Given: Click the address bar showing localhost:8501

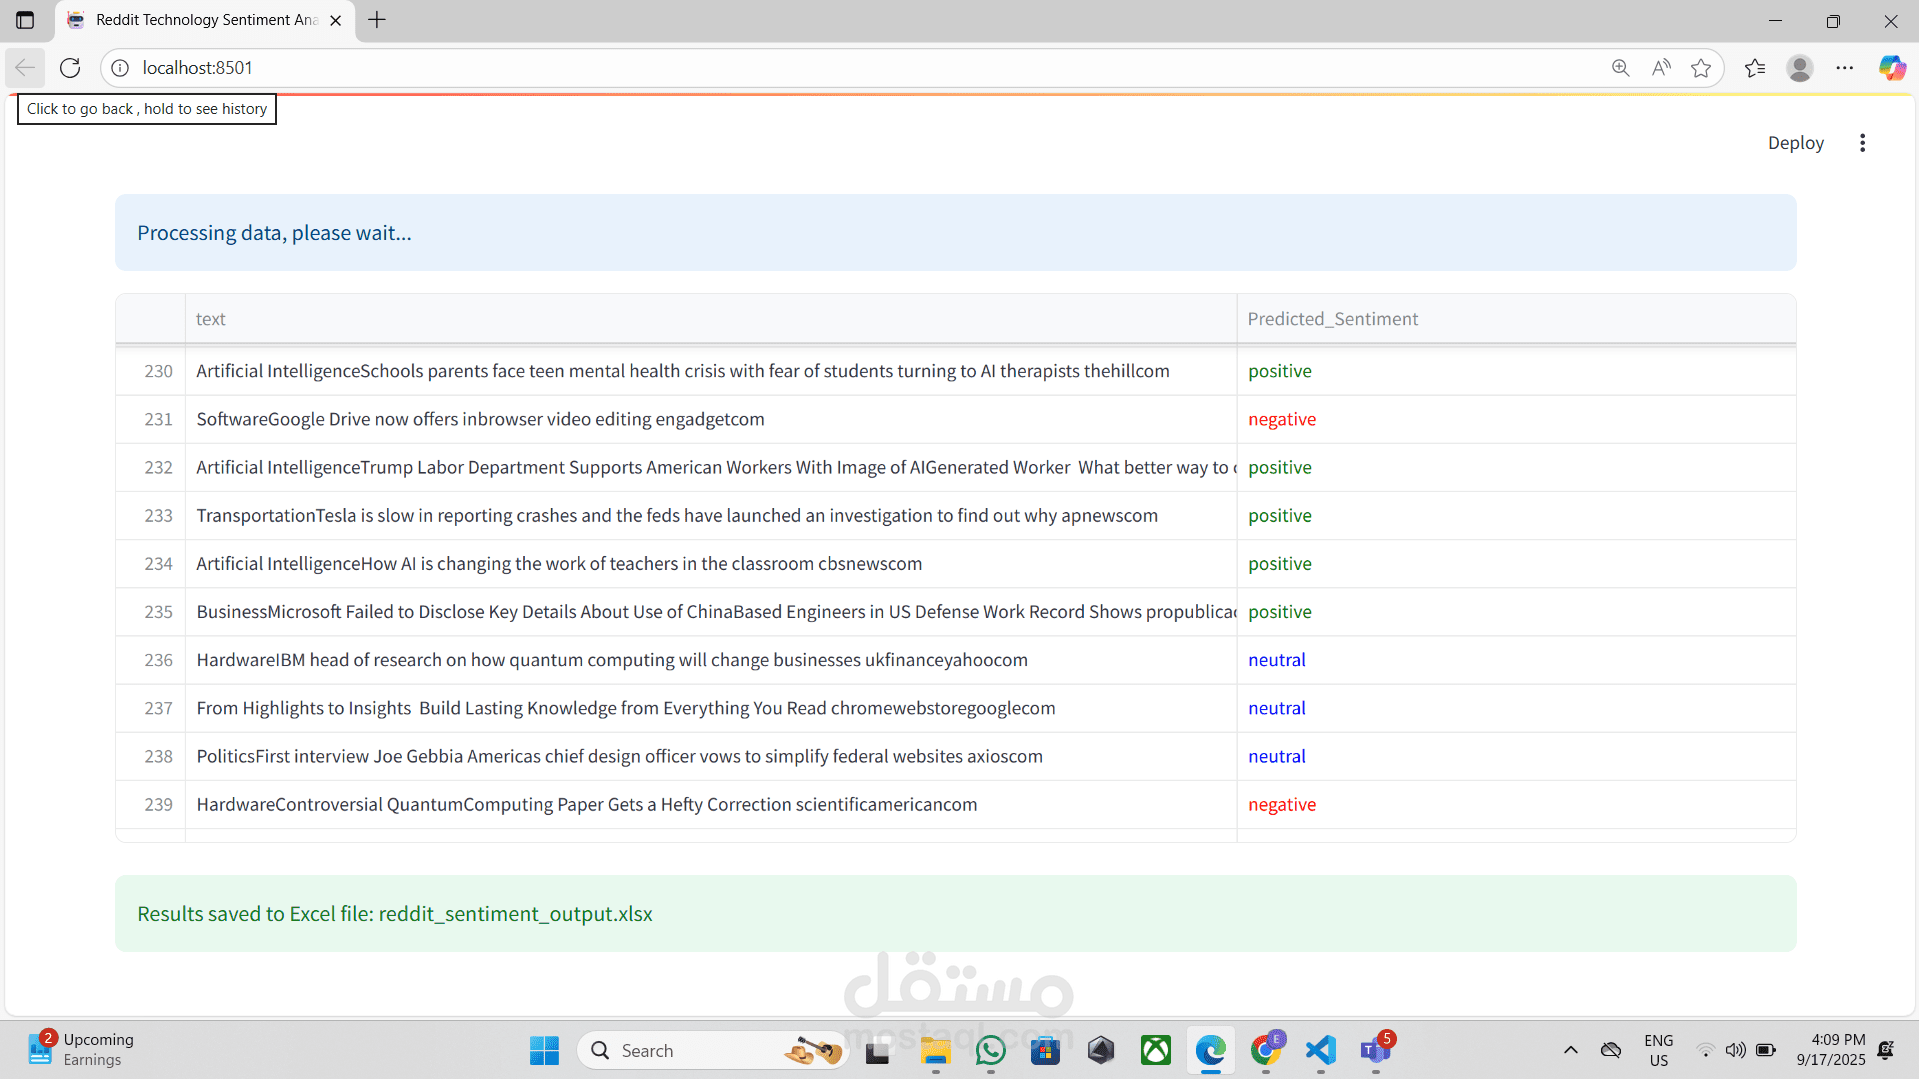Looking at the screenshot, I should 800,68.
